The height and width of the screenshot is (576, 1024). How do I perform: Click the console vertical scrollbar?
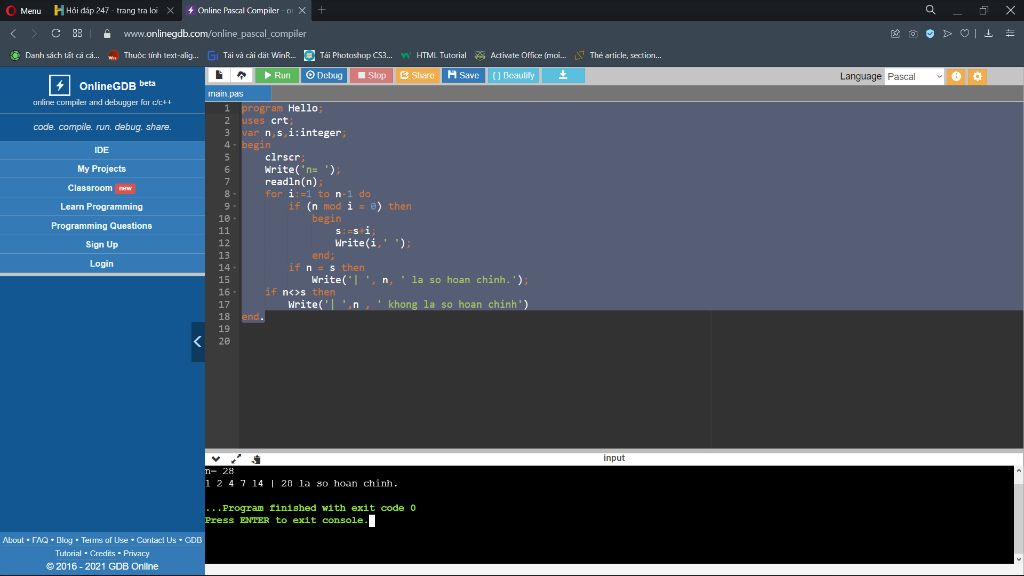pos(1018,514)
